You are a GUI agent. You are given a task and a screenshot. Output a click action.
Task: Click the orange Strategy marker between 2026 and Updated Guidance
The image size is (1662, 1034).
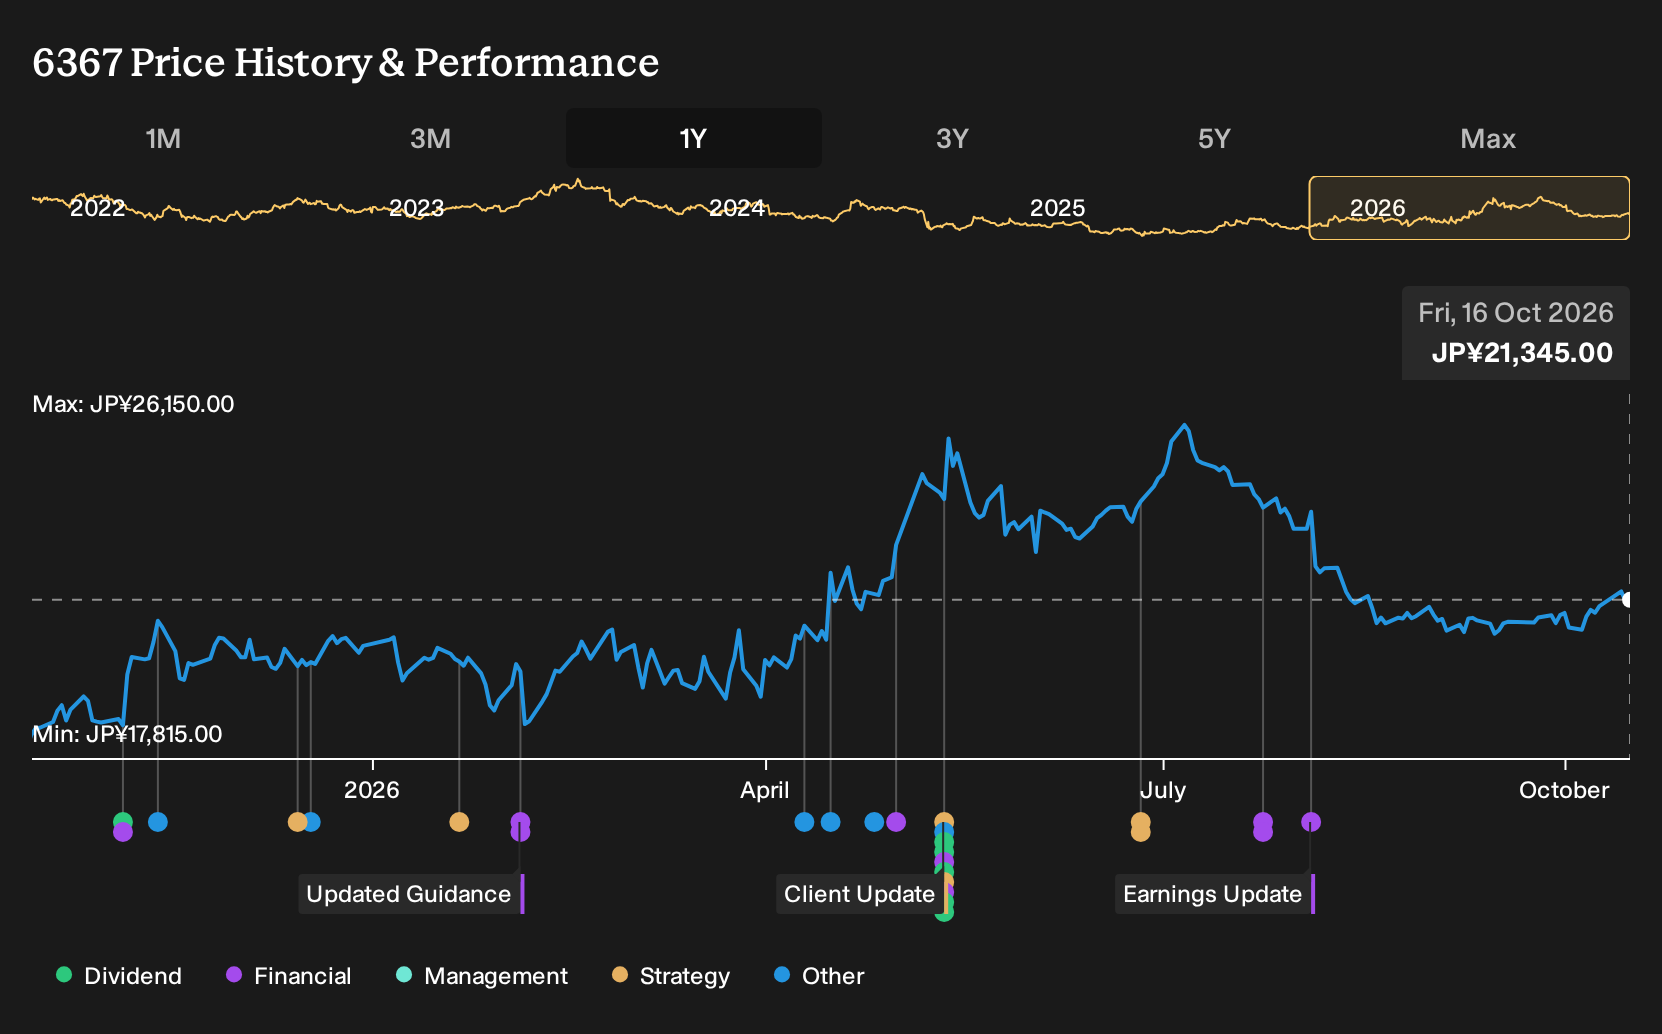459,822
